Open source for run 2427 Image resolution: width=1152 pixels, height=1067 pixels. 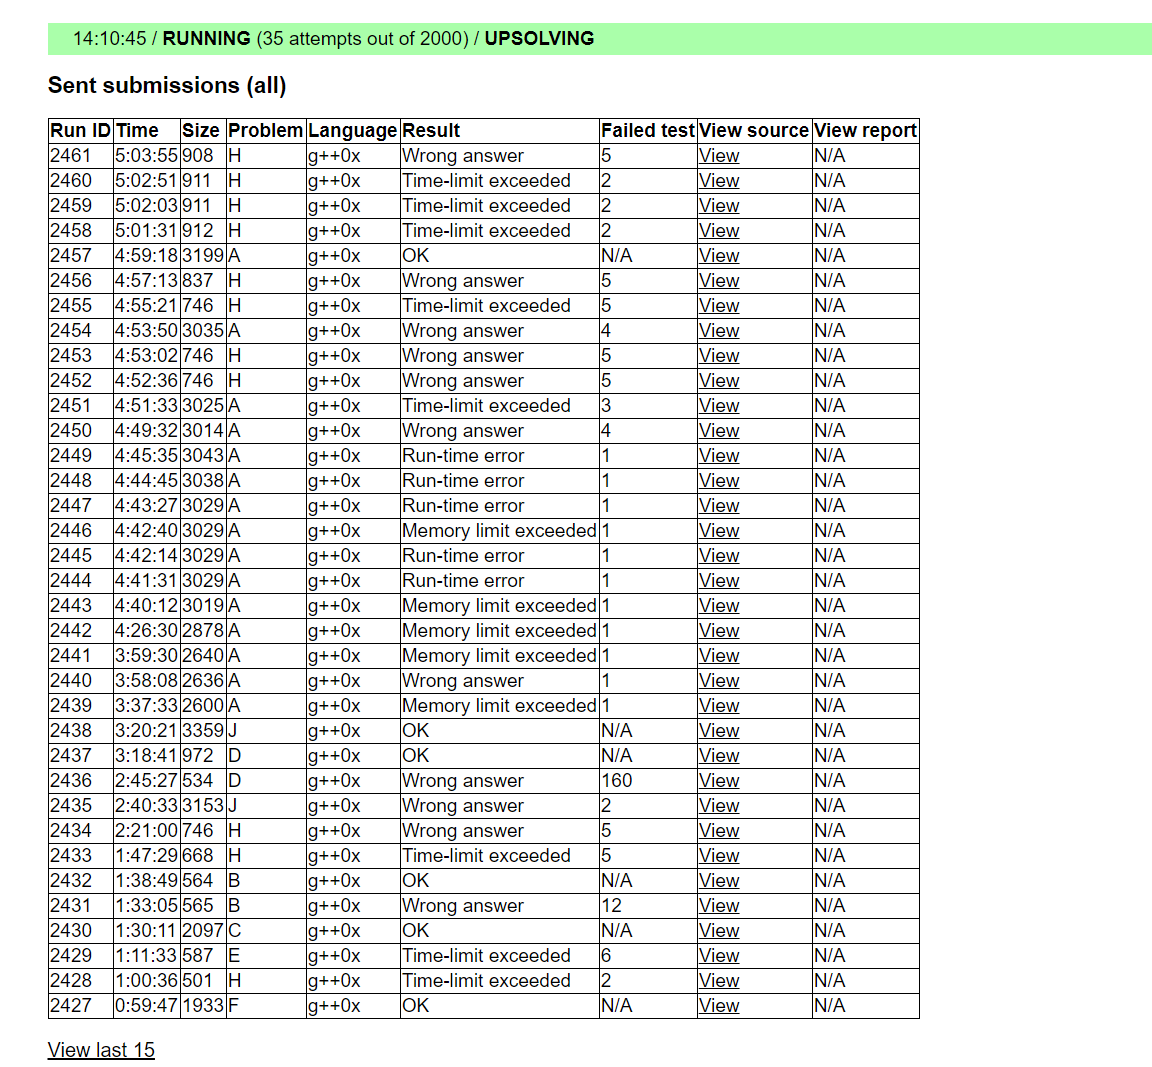pos(719,1006)
